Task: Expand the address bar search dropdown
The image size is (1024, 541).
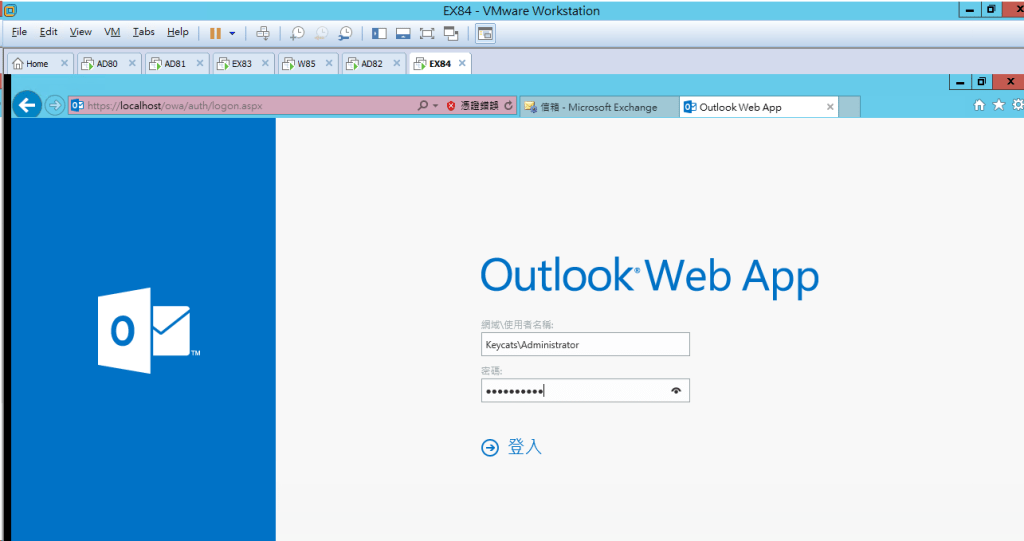Action: tap(436, 105)
